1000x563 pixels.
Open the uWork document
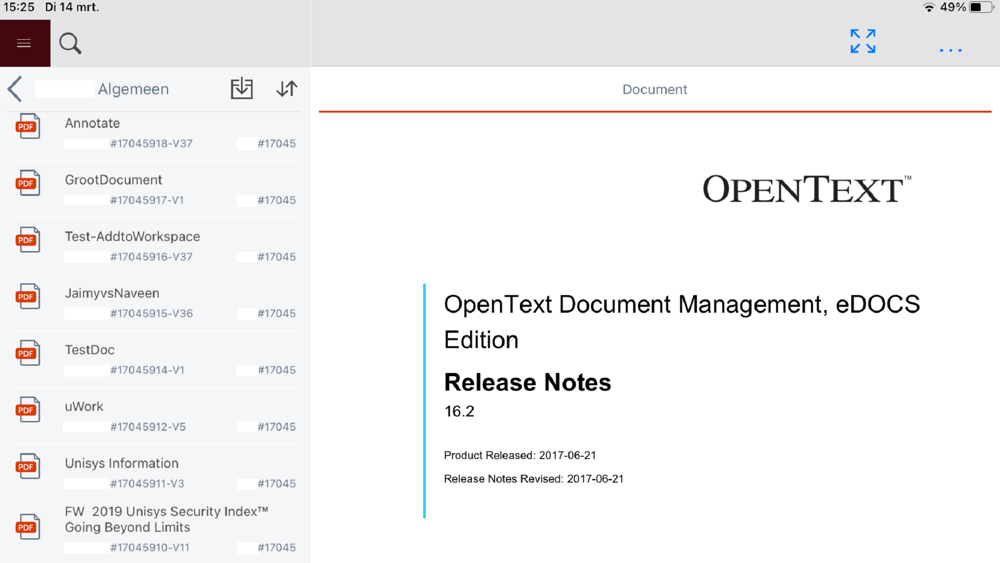[x=84, y=407]
